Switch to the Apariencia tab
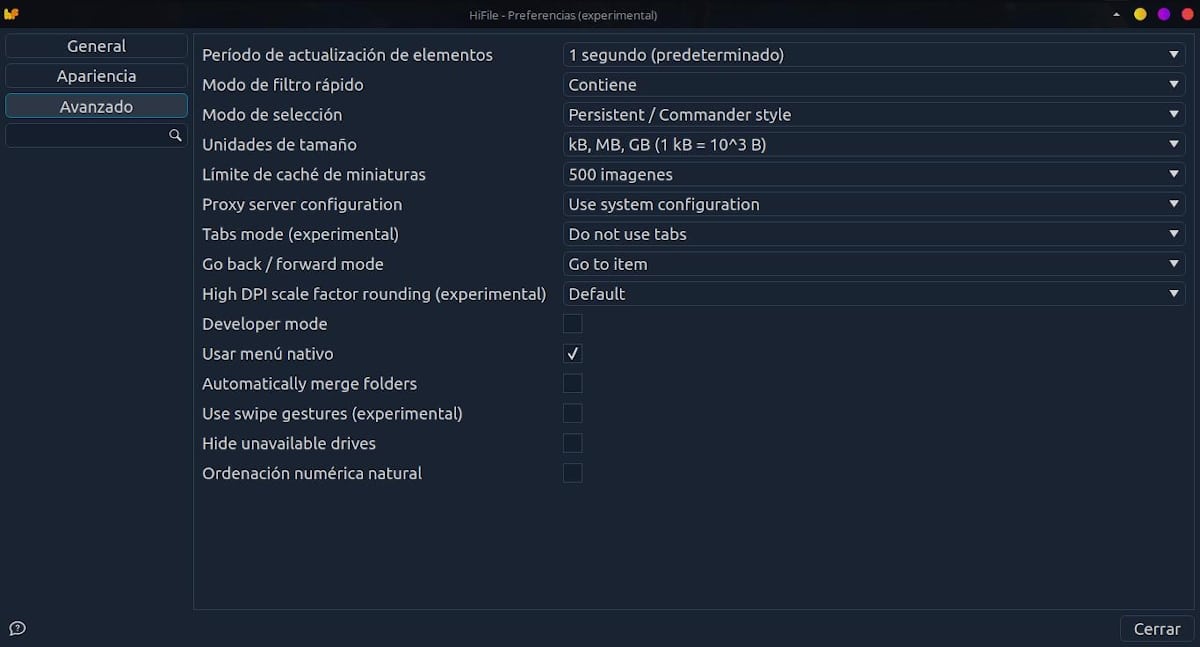This screenshot has height=647, width=1200. click(96, 76)
